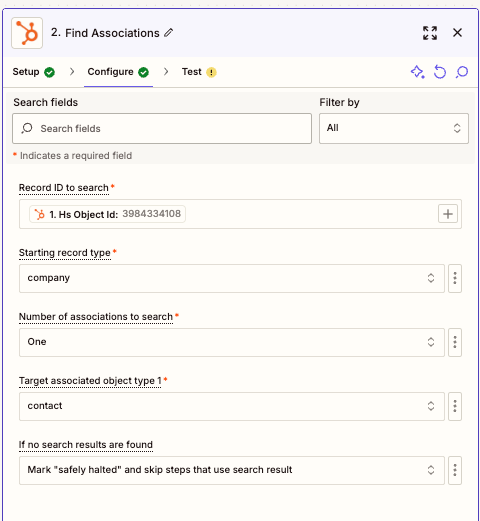Open options menu beside Starting record type
The image size is (480, 521).
[x=455, y=278]
